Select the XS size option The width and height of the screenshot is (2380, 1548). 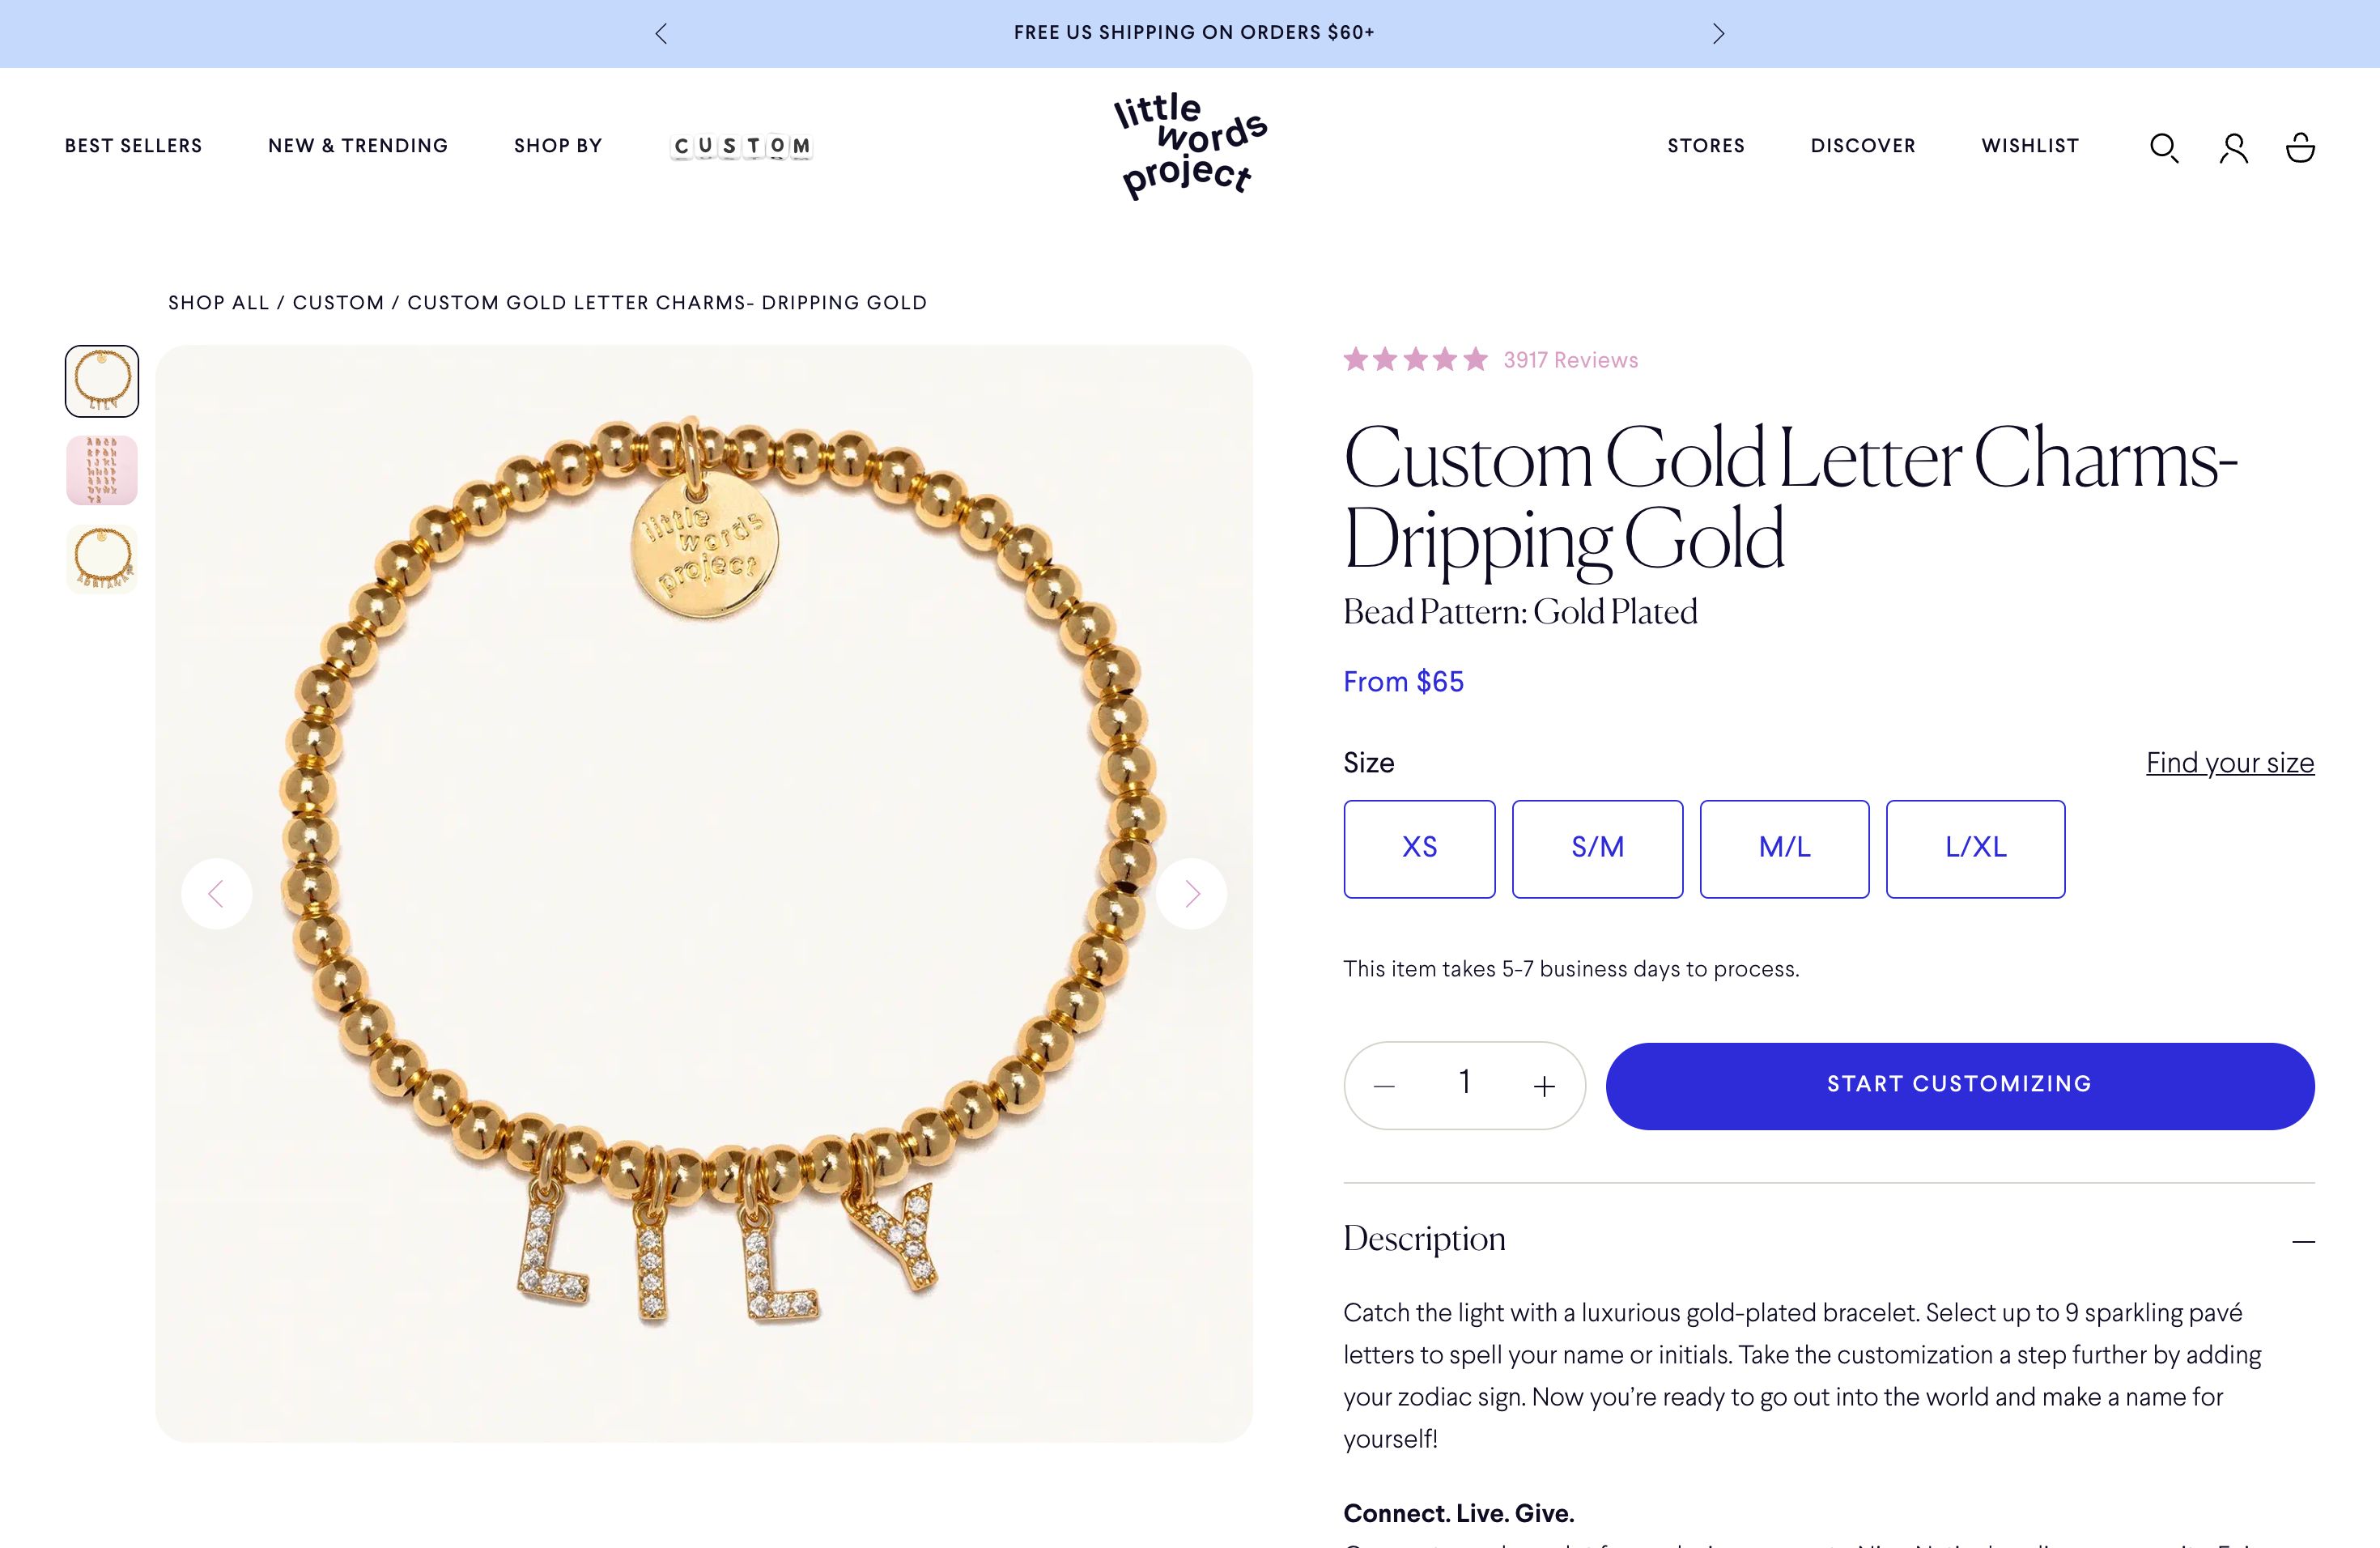(1419, 849)
